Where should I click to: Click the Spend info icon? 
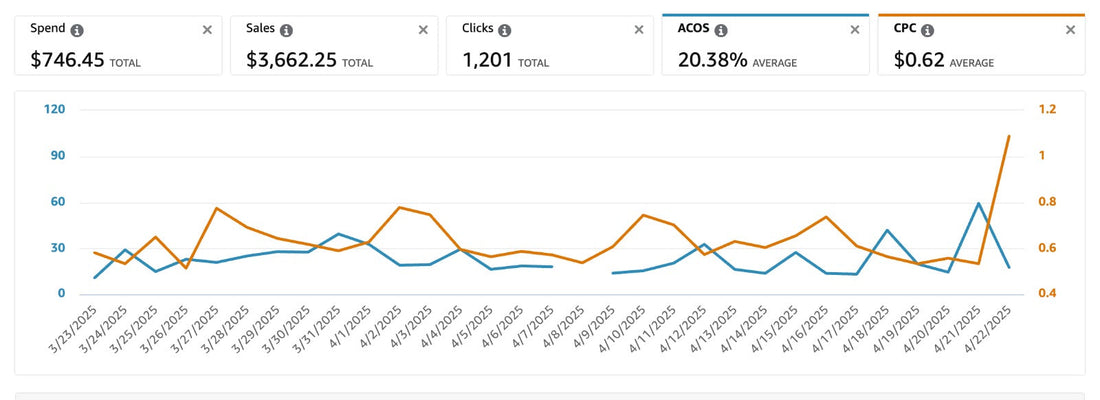pyautogui.click(x=78, y=30)
